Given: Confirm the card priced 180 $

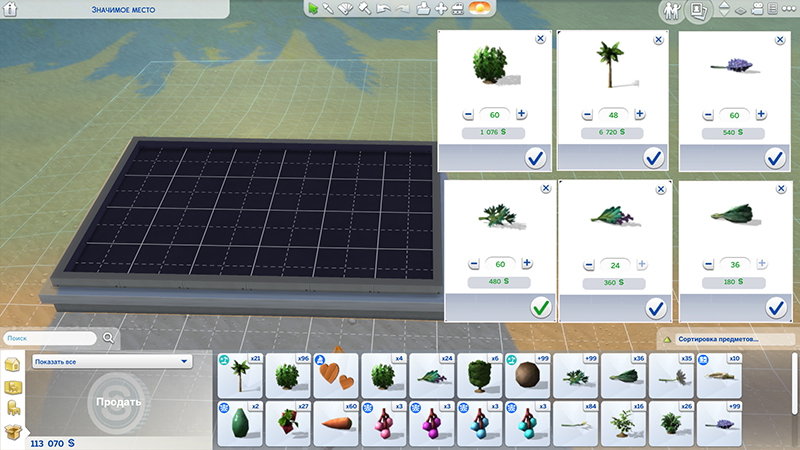Looking at the screenshot, I should tap(776, 308).
